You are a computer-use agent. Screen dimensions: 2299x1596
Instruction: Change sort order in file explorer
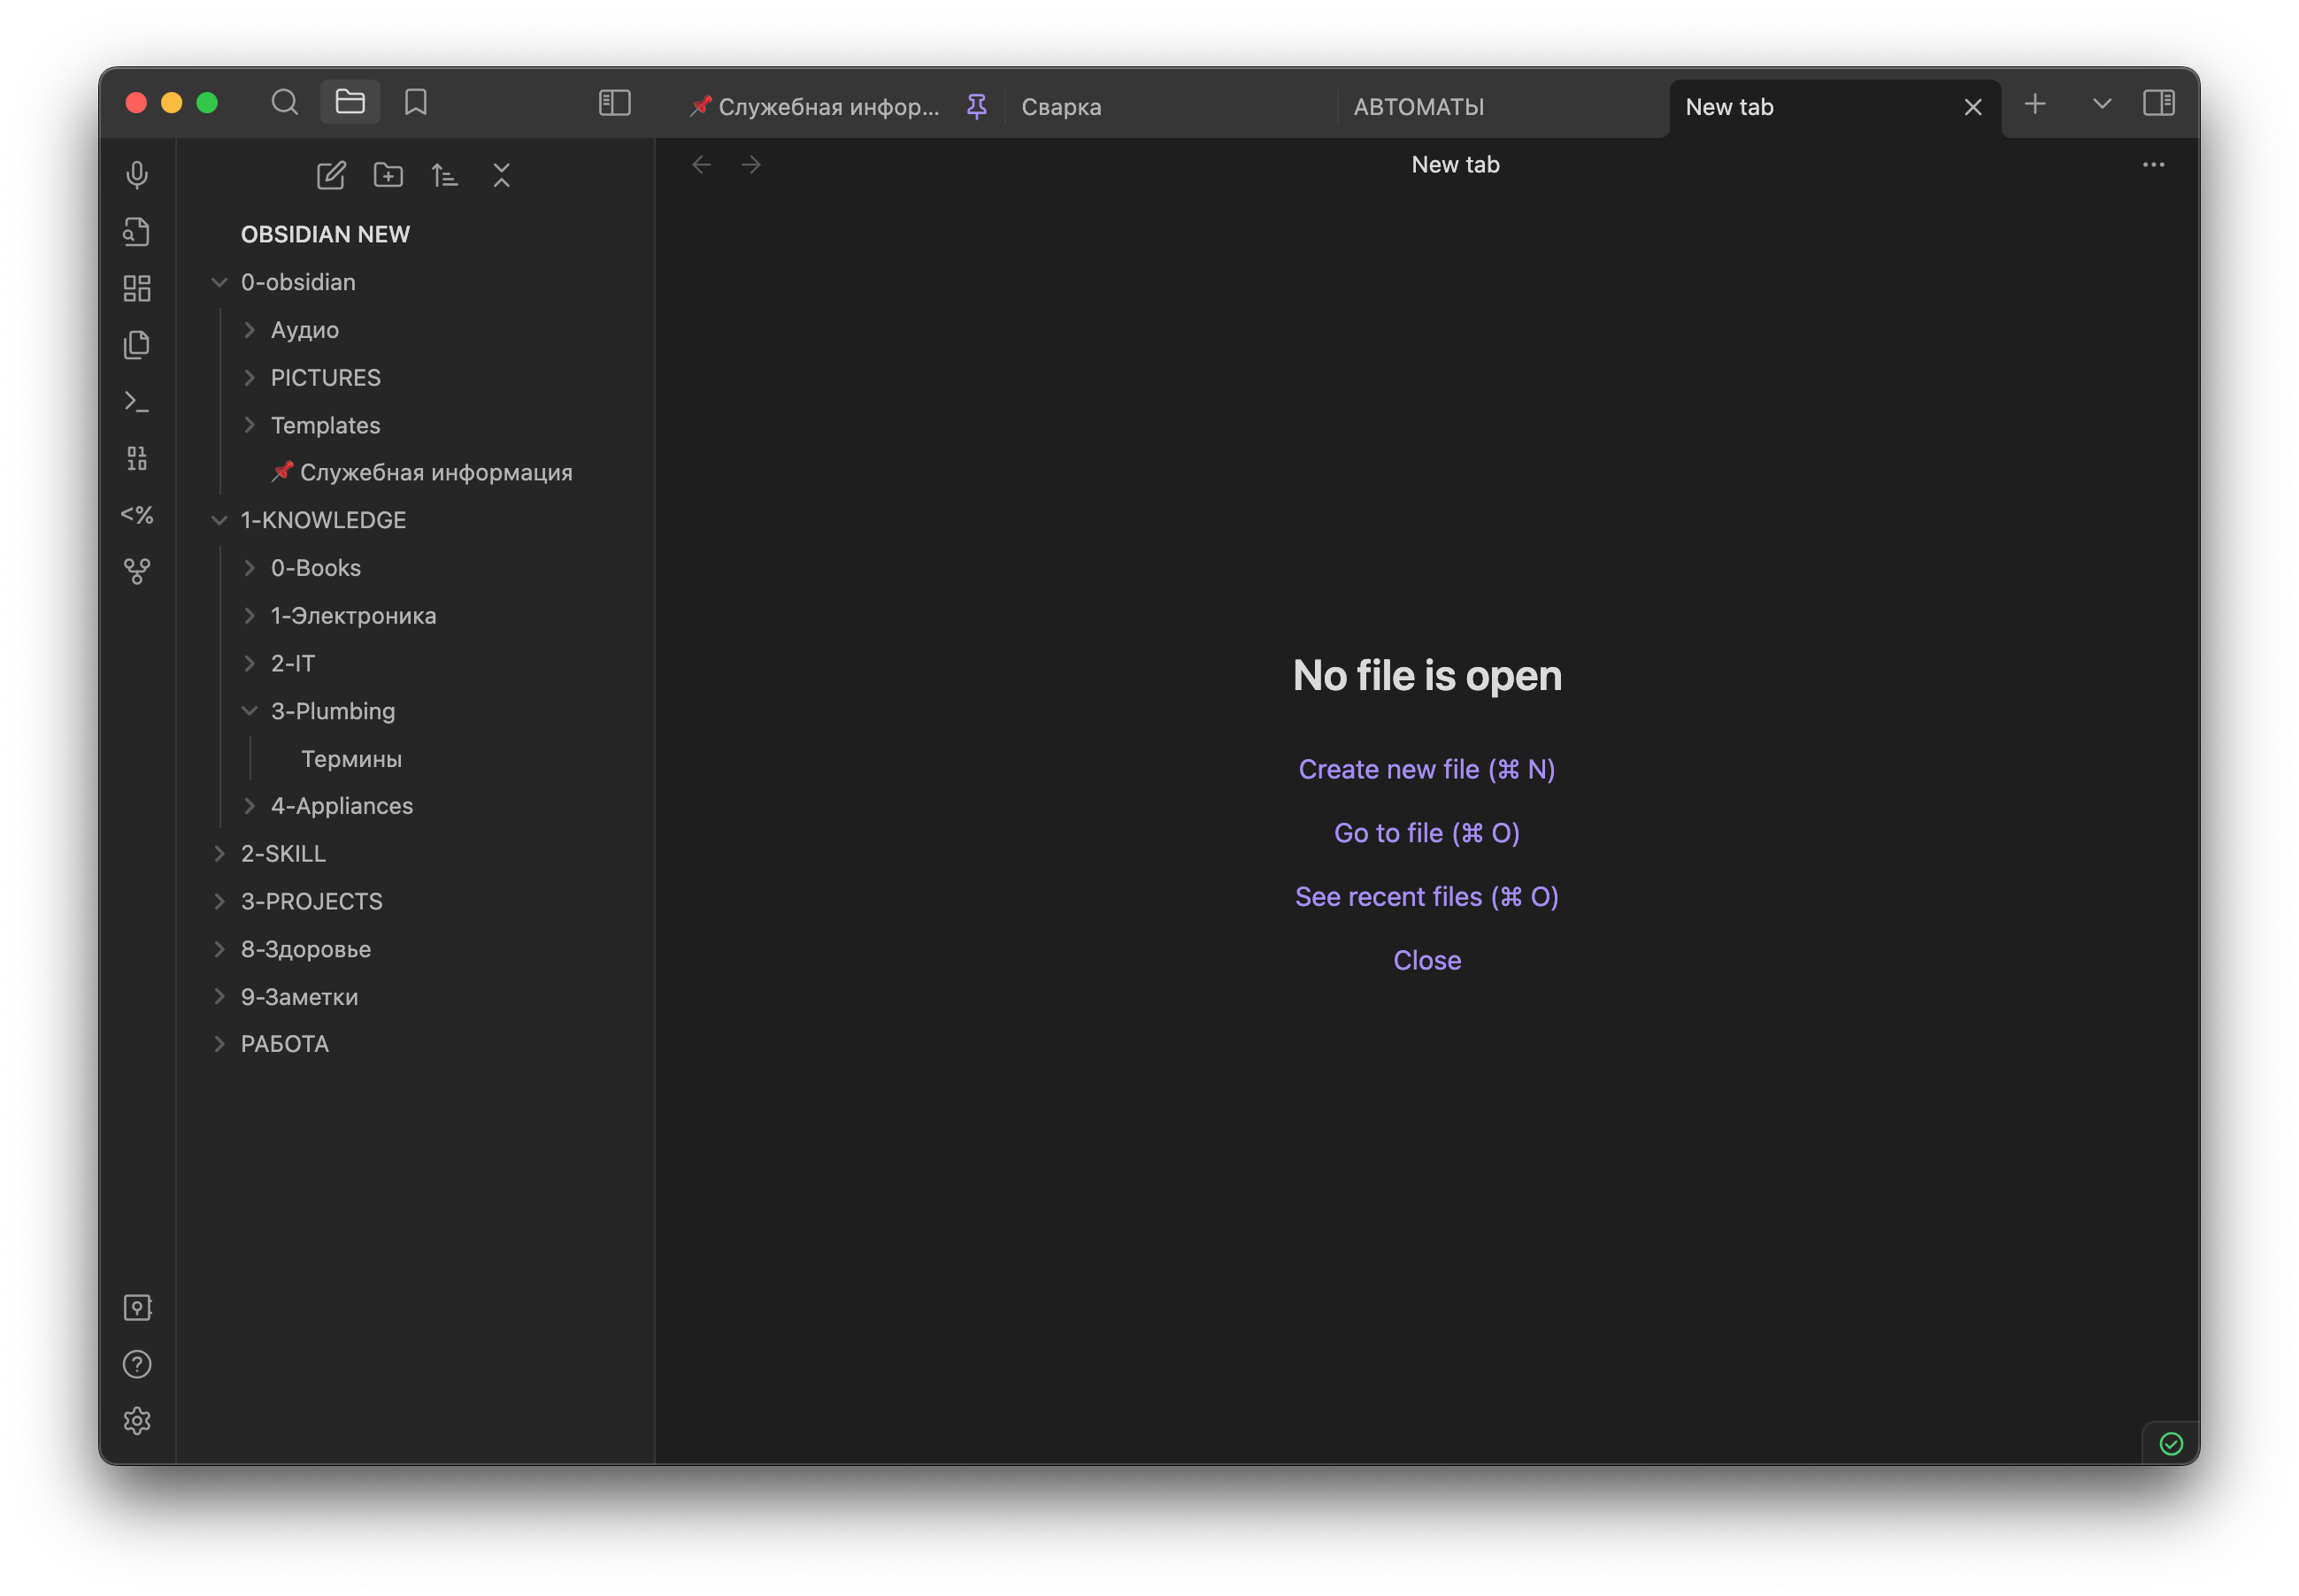point(445,176)
